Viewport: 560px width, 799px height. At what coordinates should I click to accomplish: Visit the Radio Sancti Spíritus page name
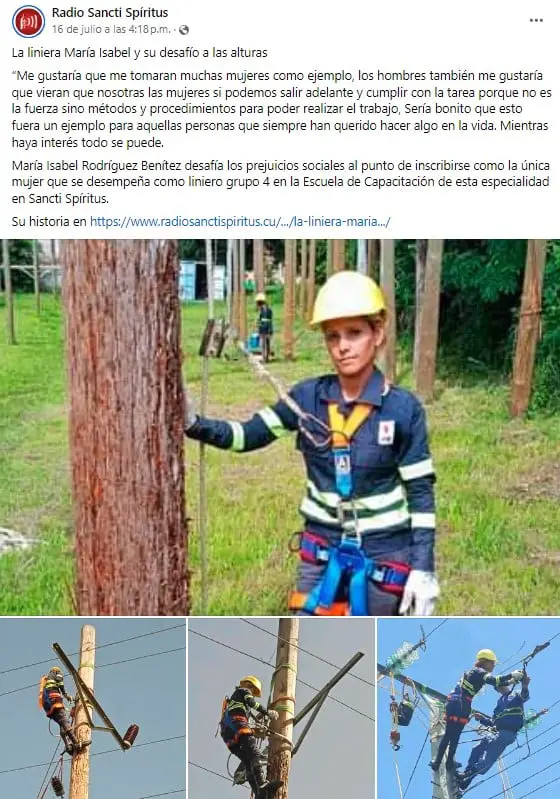click(110, 12)
